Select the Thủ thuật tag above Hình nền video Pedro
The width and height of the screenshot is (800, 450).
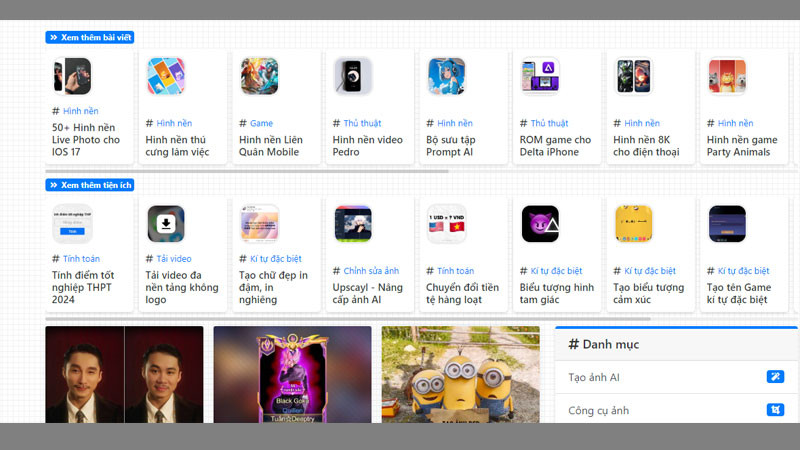pos(362,123)
